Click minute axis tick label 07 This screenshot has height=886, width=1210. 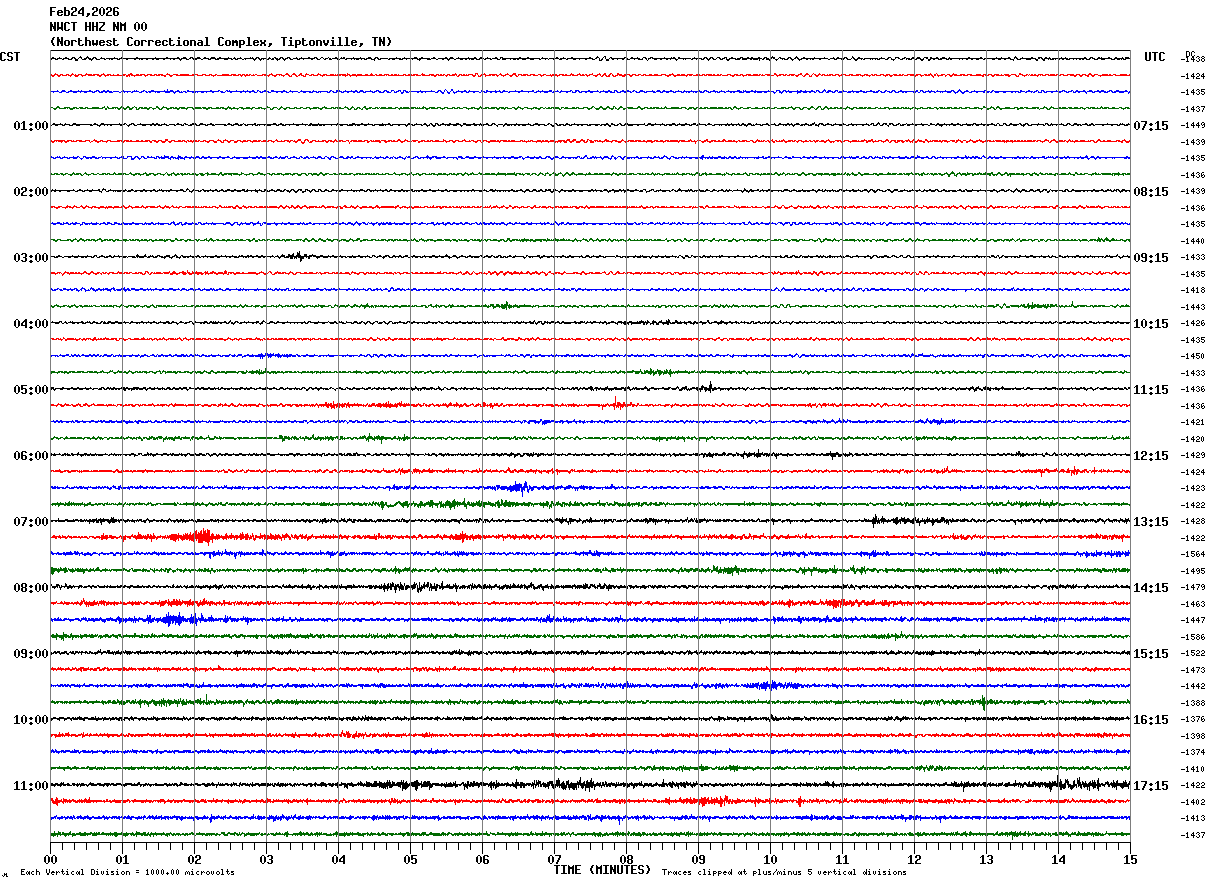554,859
